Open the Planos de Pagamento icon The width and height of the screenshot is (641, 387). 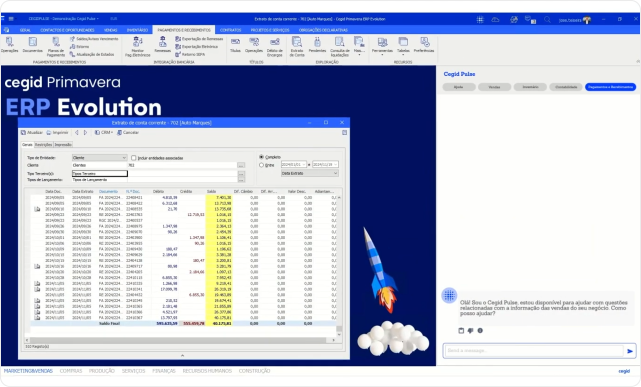coord(56,46)
